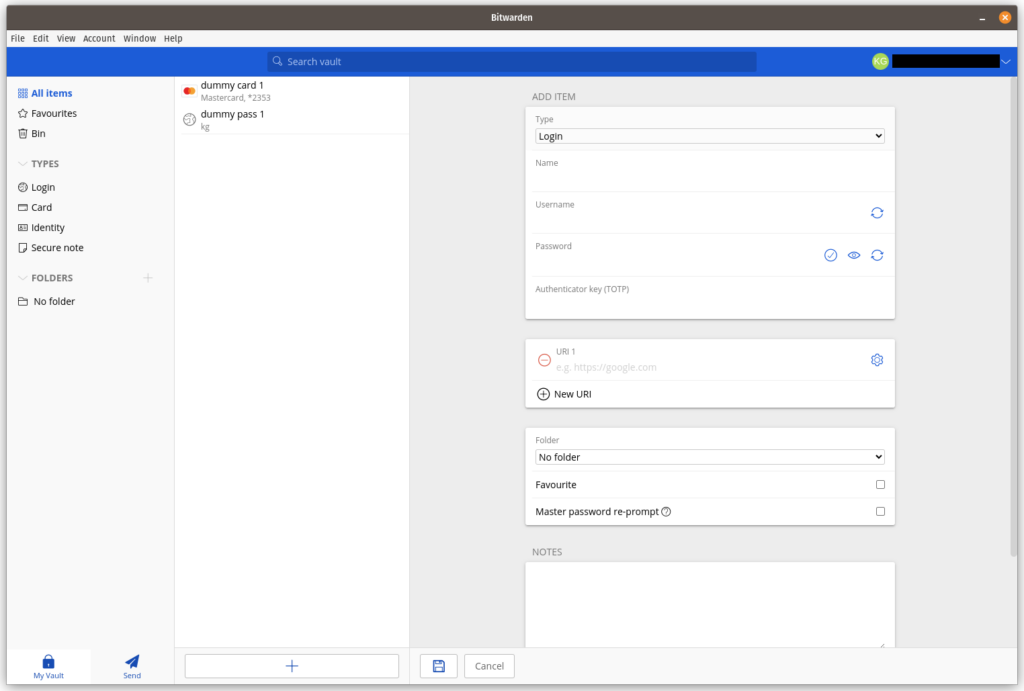This screenshot has width=1024, height=691.
Task: Add another URI with New URI
Action: coord(564,394)
